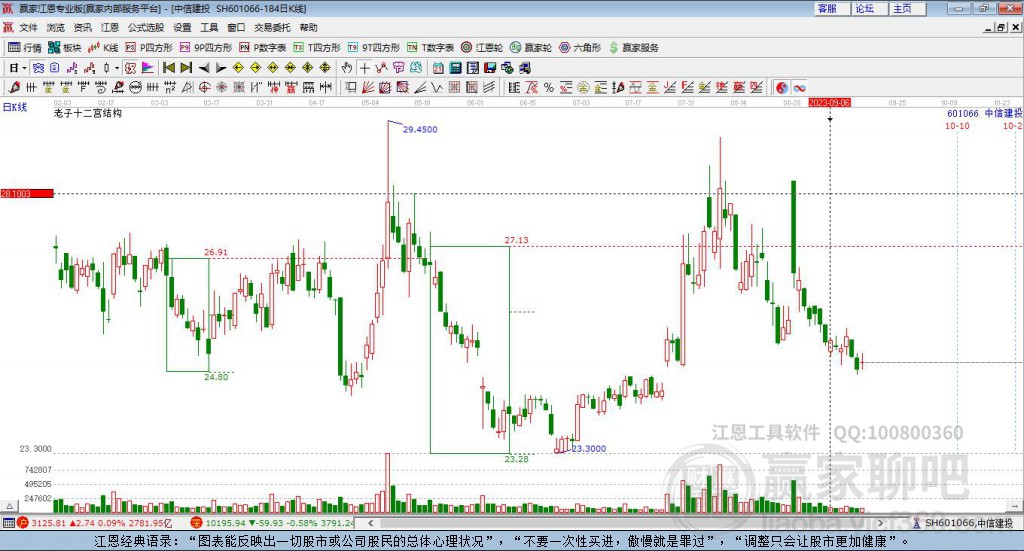Screen dimensions: 1024x551
Task: Open the 赢家轮 wheel tool
Action: [x=530, y=48]
